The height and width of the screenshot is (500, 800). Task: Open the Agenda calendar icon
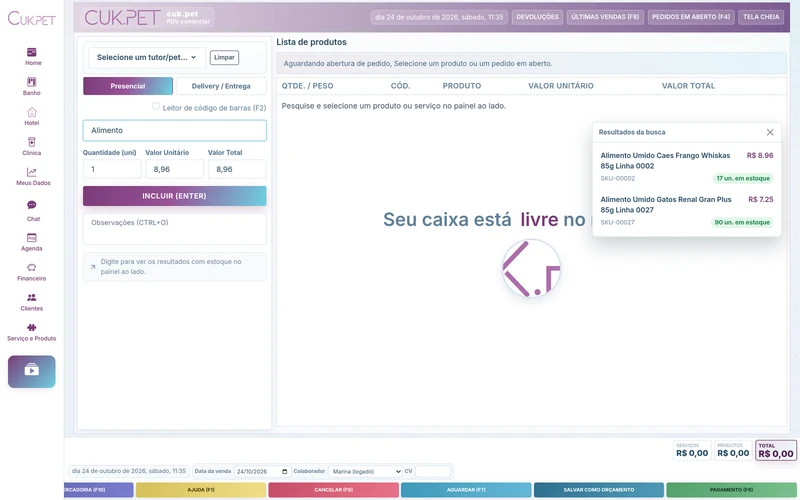coord(32,238)
